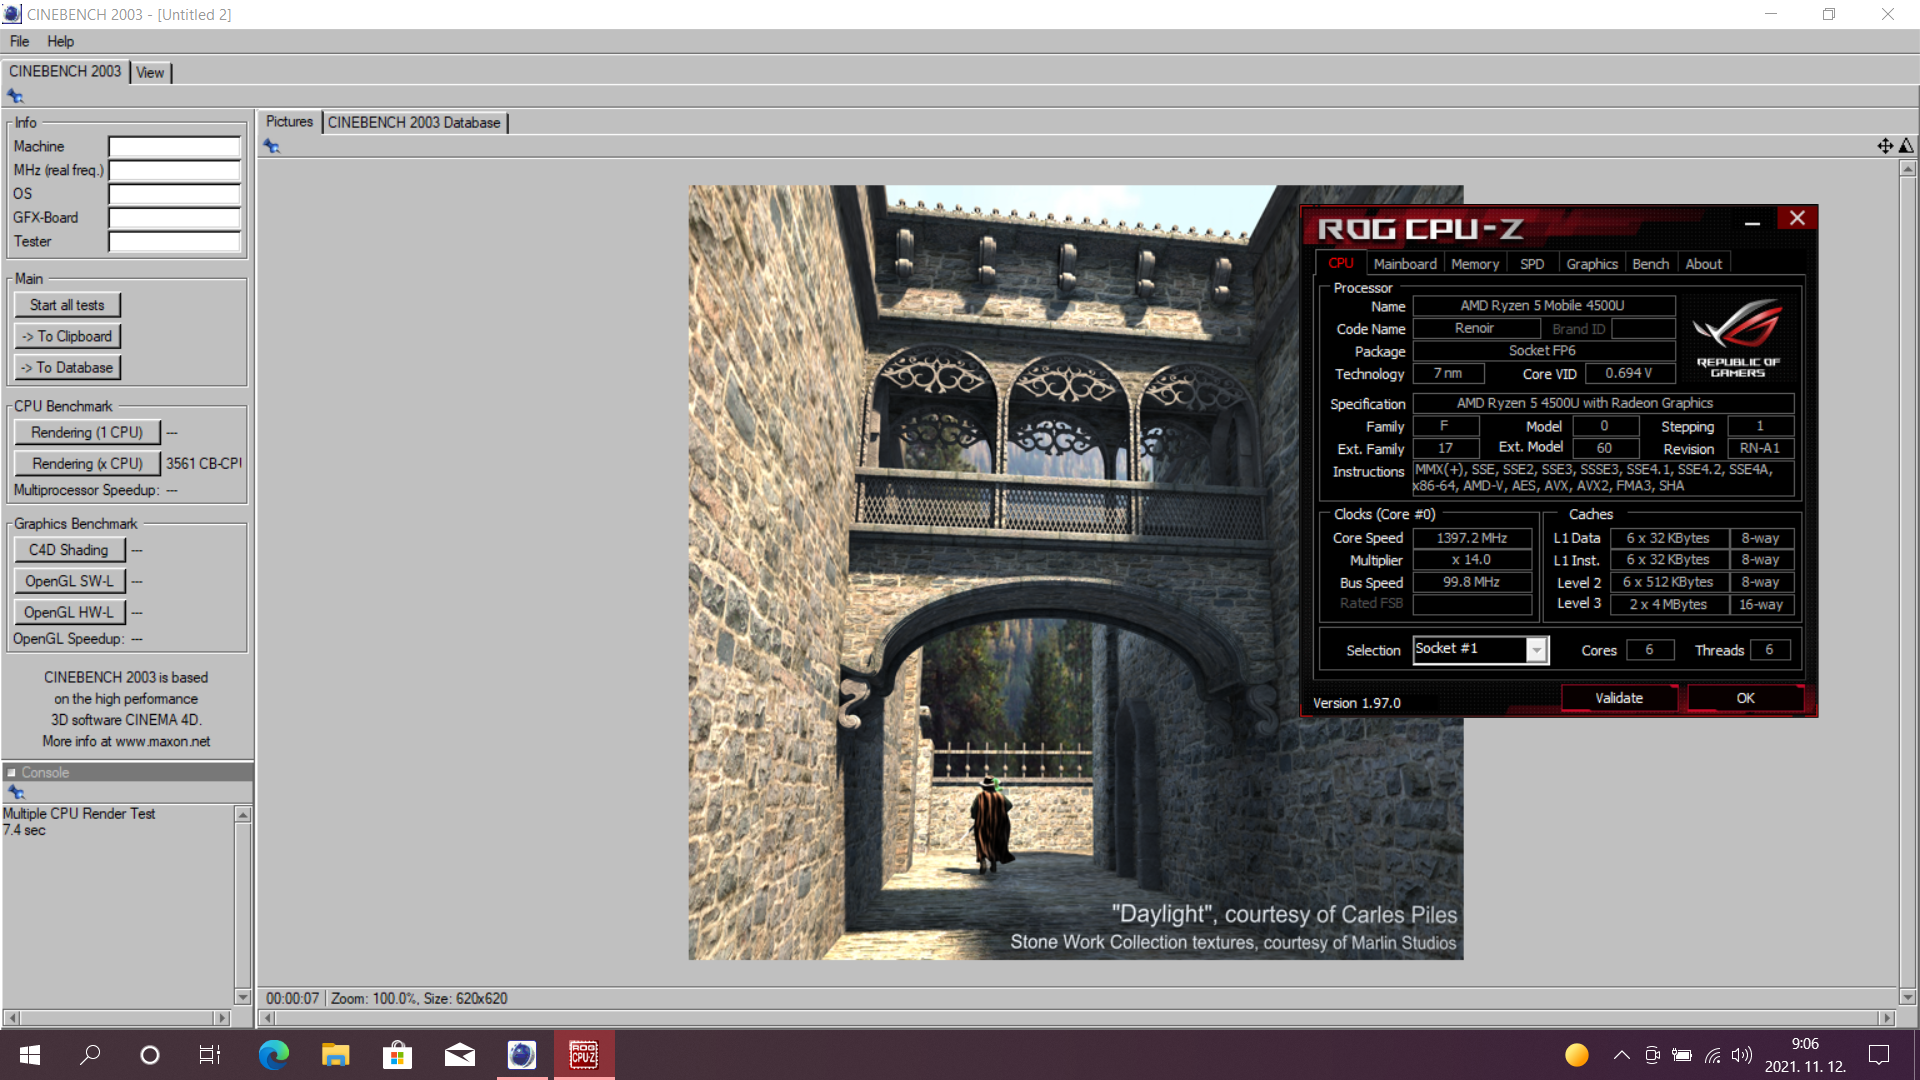
Task: Open Task View on taskbar
Action: [x=210, y=1055]
